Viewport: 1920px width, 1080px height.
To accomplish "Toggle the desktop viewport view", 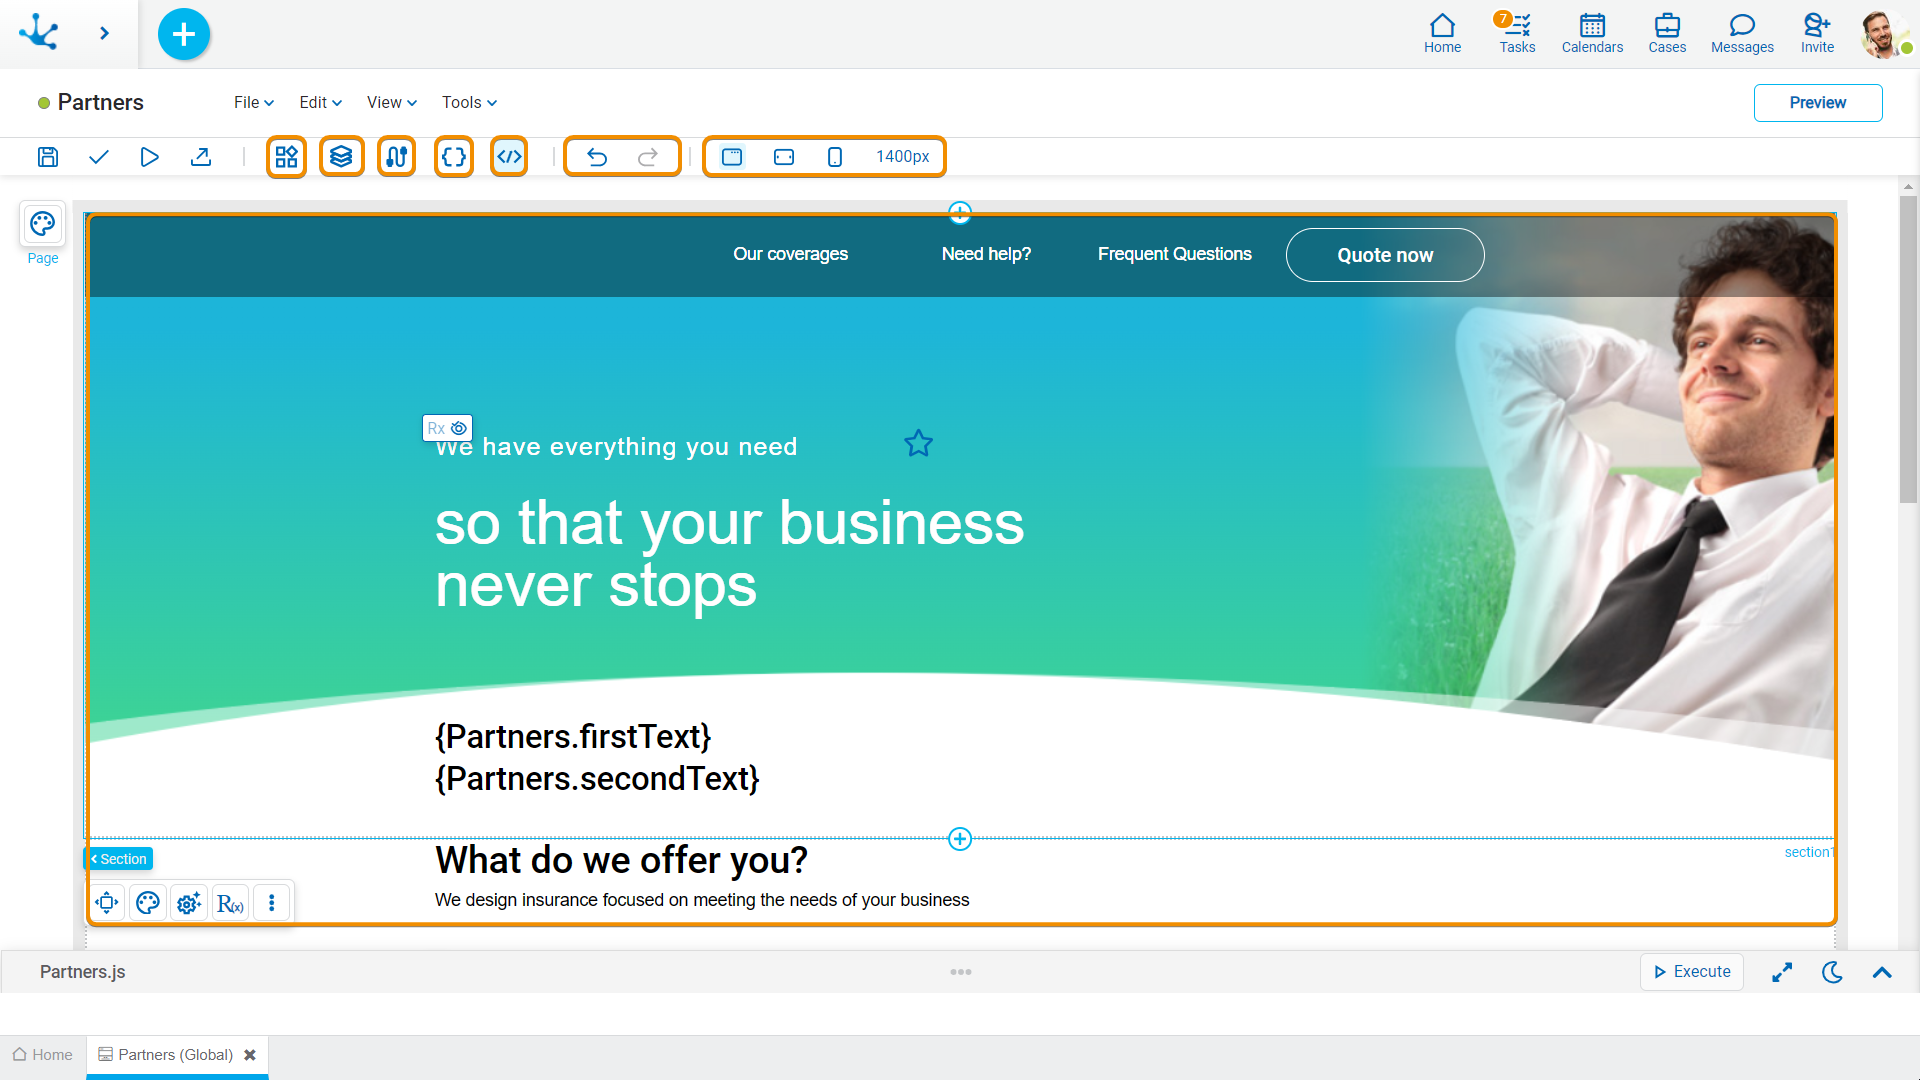I will tap(733, 156).
